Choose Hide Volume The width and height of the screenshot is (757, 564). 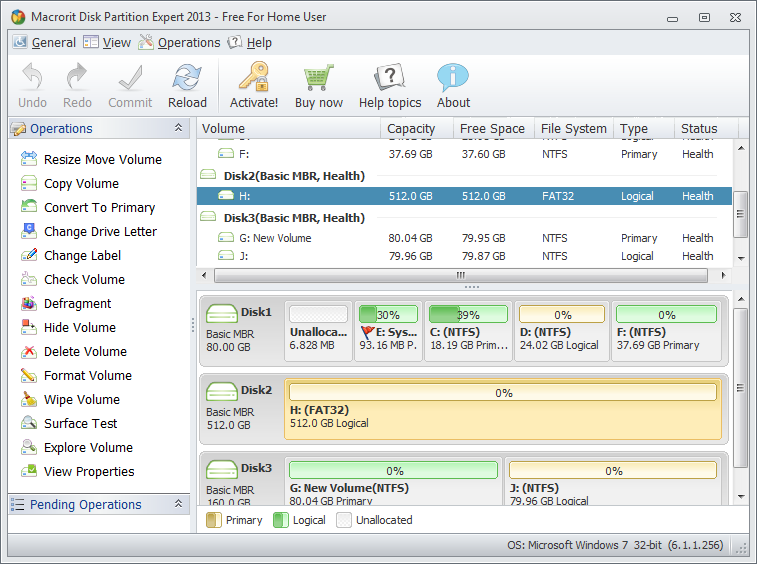point(69,327)
